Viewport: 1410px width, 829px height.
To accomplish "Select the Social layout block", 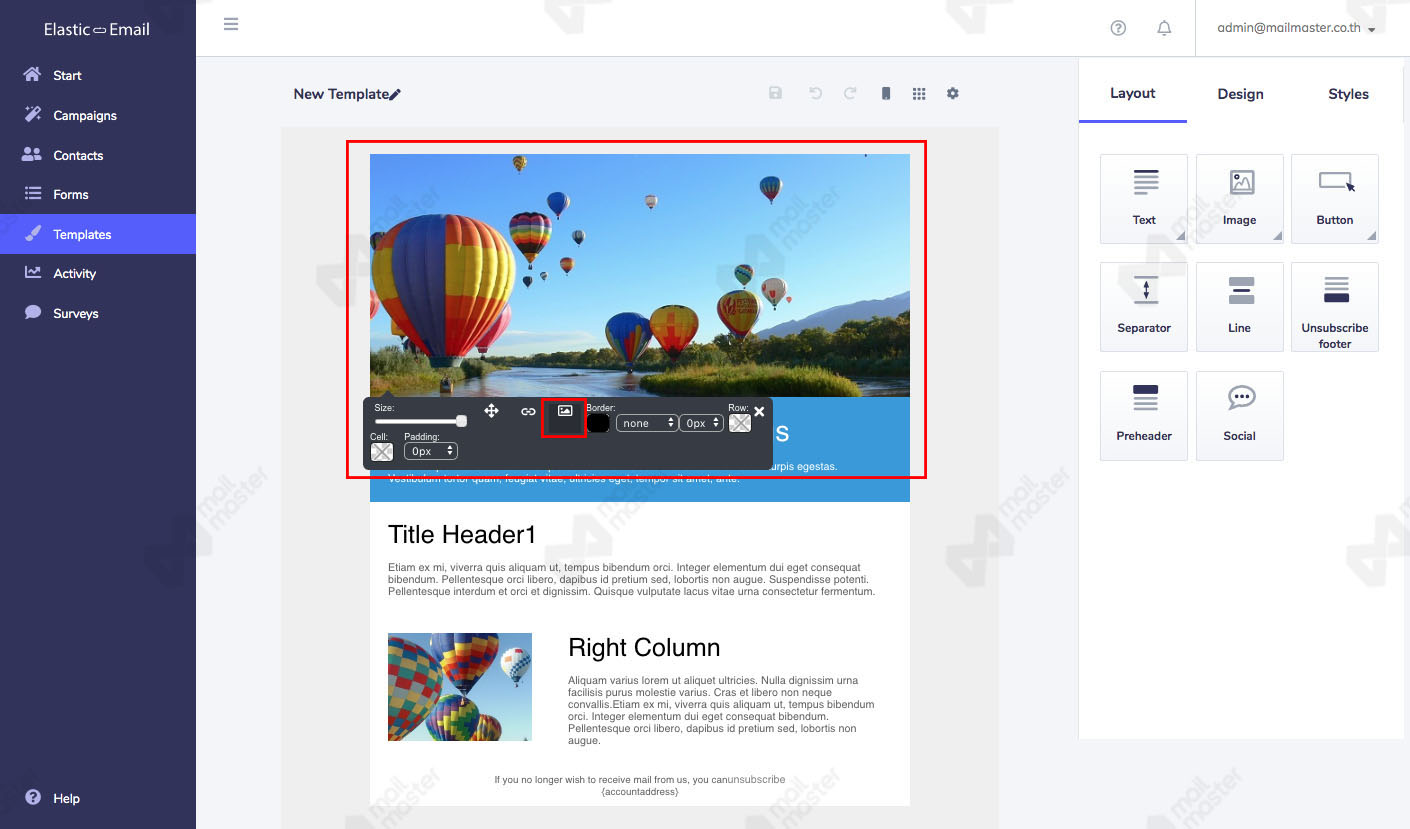I will 1240,416.
